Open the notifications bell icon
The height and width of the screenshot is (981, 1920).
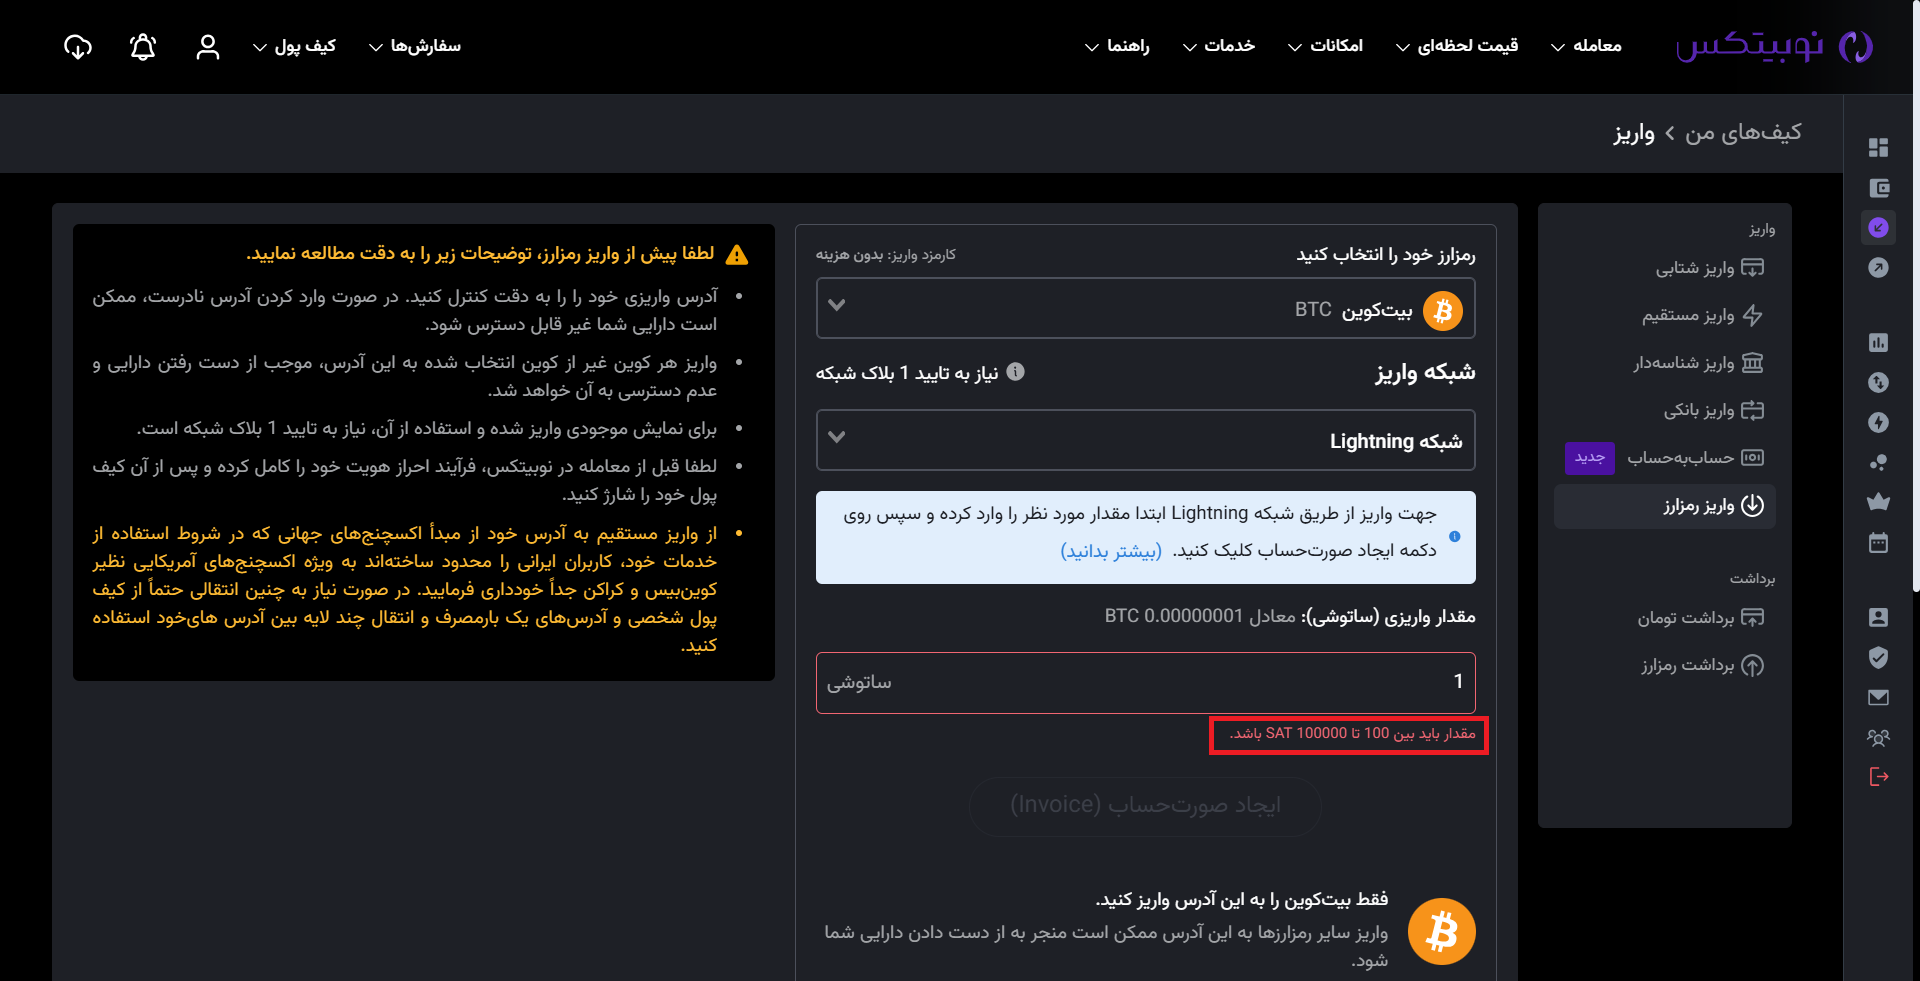[x=143, y=47]
